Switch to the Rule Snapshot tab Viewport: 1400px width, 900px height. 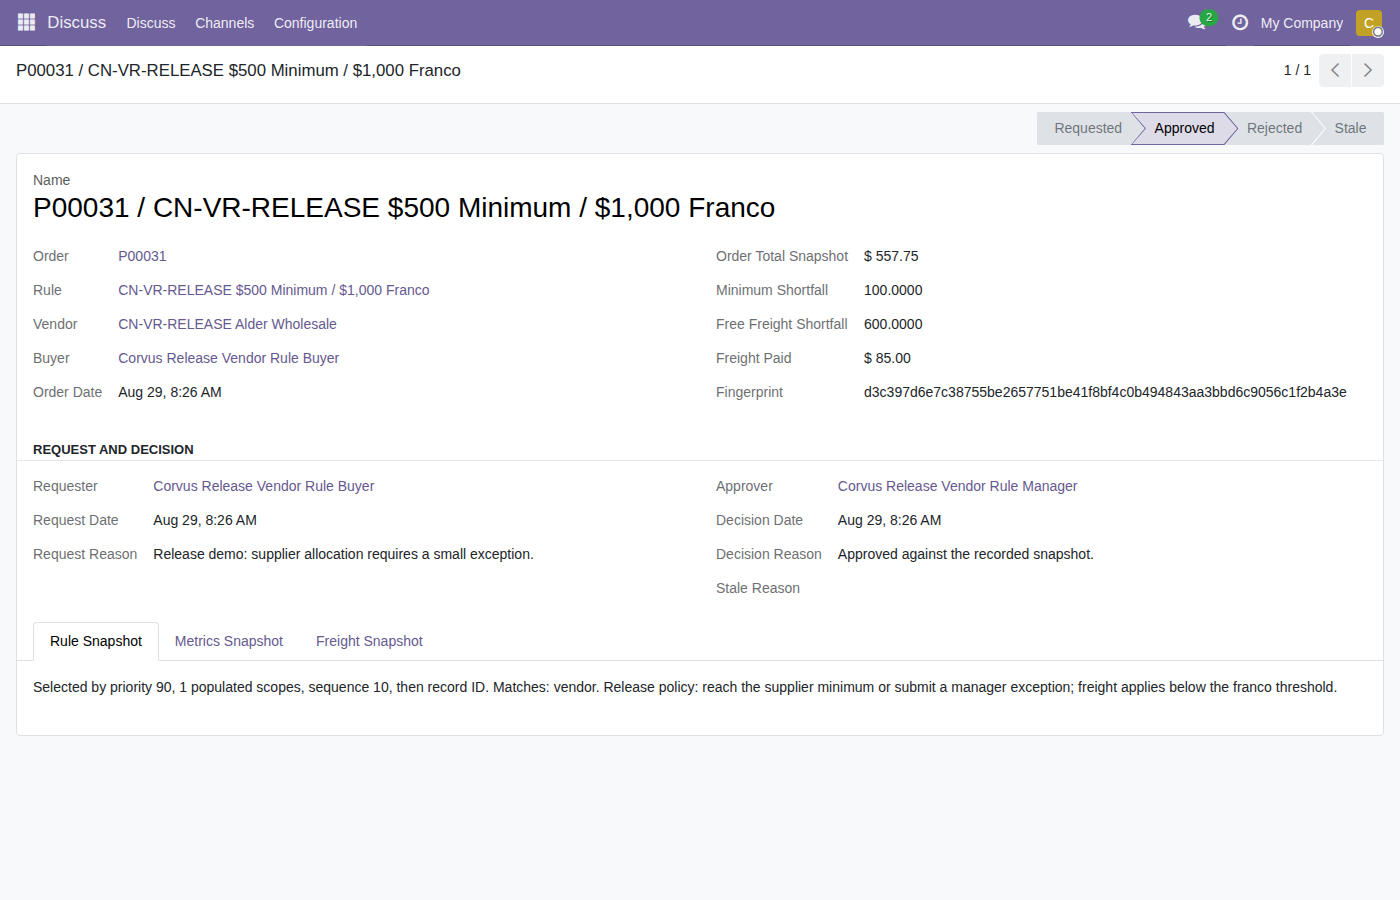(x=96, y=641)
